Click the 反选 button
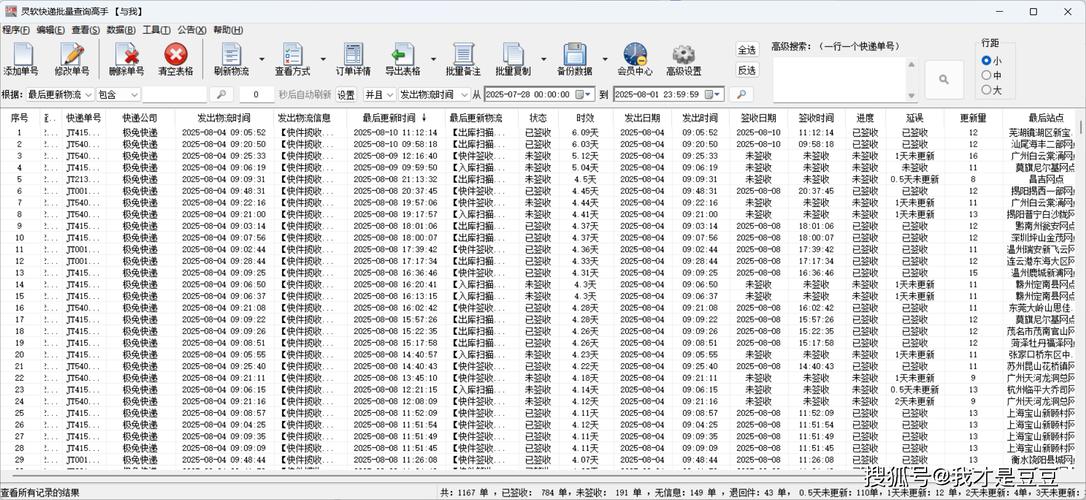 pyautogui.click(x=747, y=70)
